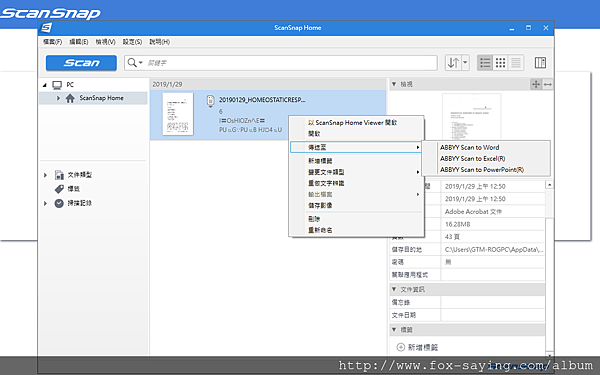
Task: Choose 以 ScanSnap Home Viewer 開啟
Action: 352,123
